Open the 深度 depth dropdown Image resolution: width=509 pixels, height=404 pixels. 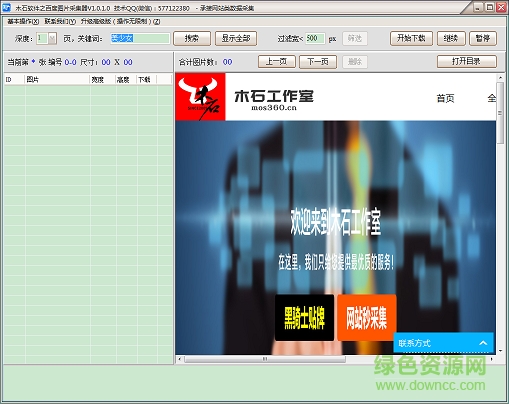[x=52, y=39]
